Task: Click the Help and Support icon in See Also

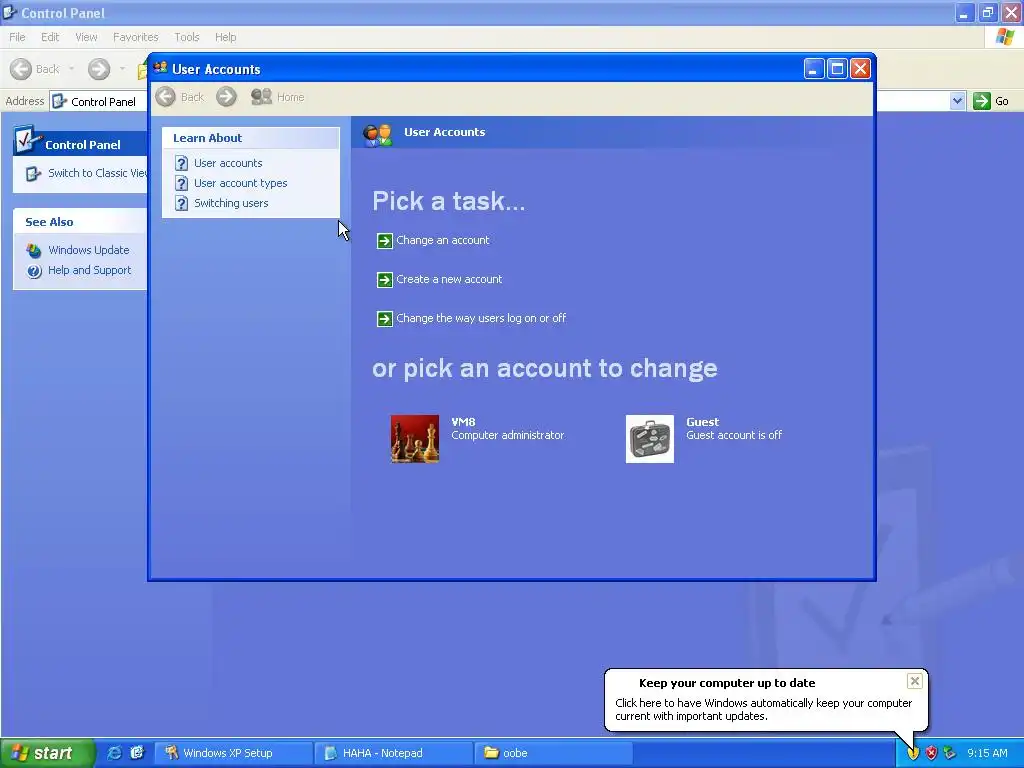Action: pos(34,271)
